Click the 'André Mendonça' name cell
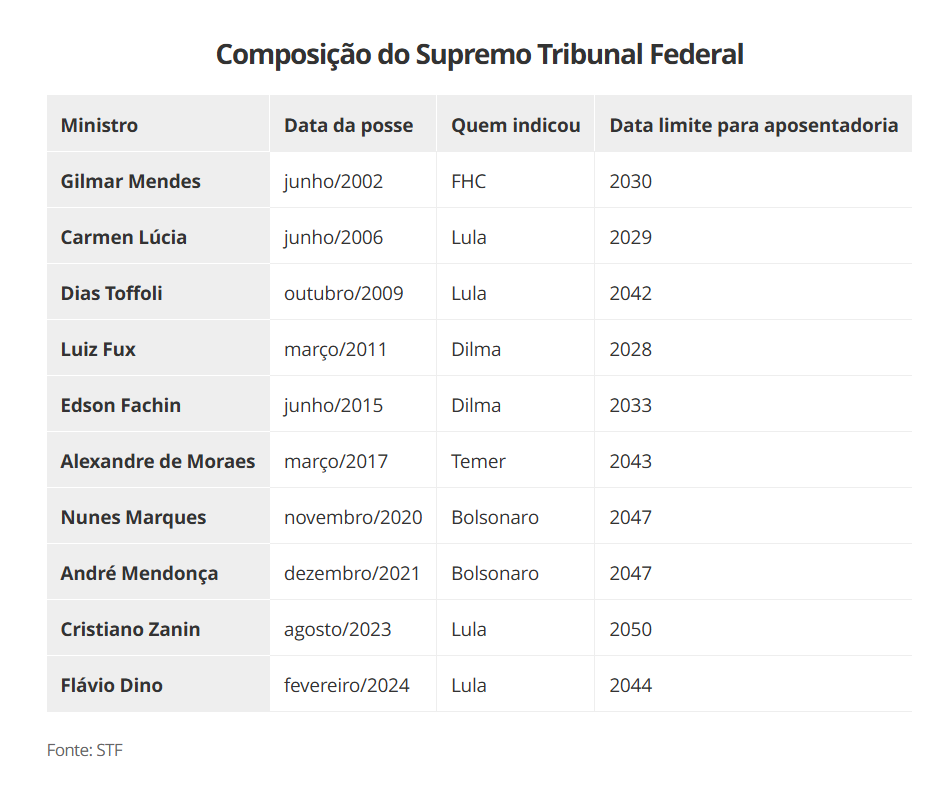935x788 pixels. pyautogui.click(x=139, y=573)
